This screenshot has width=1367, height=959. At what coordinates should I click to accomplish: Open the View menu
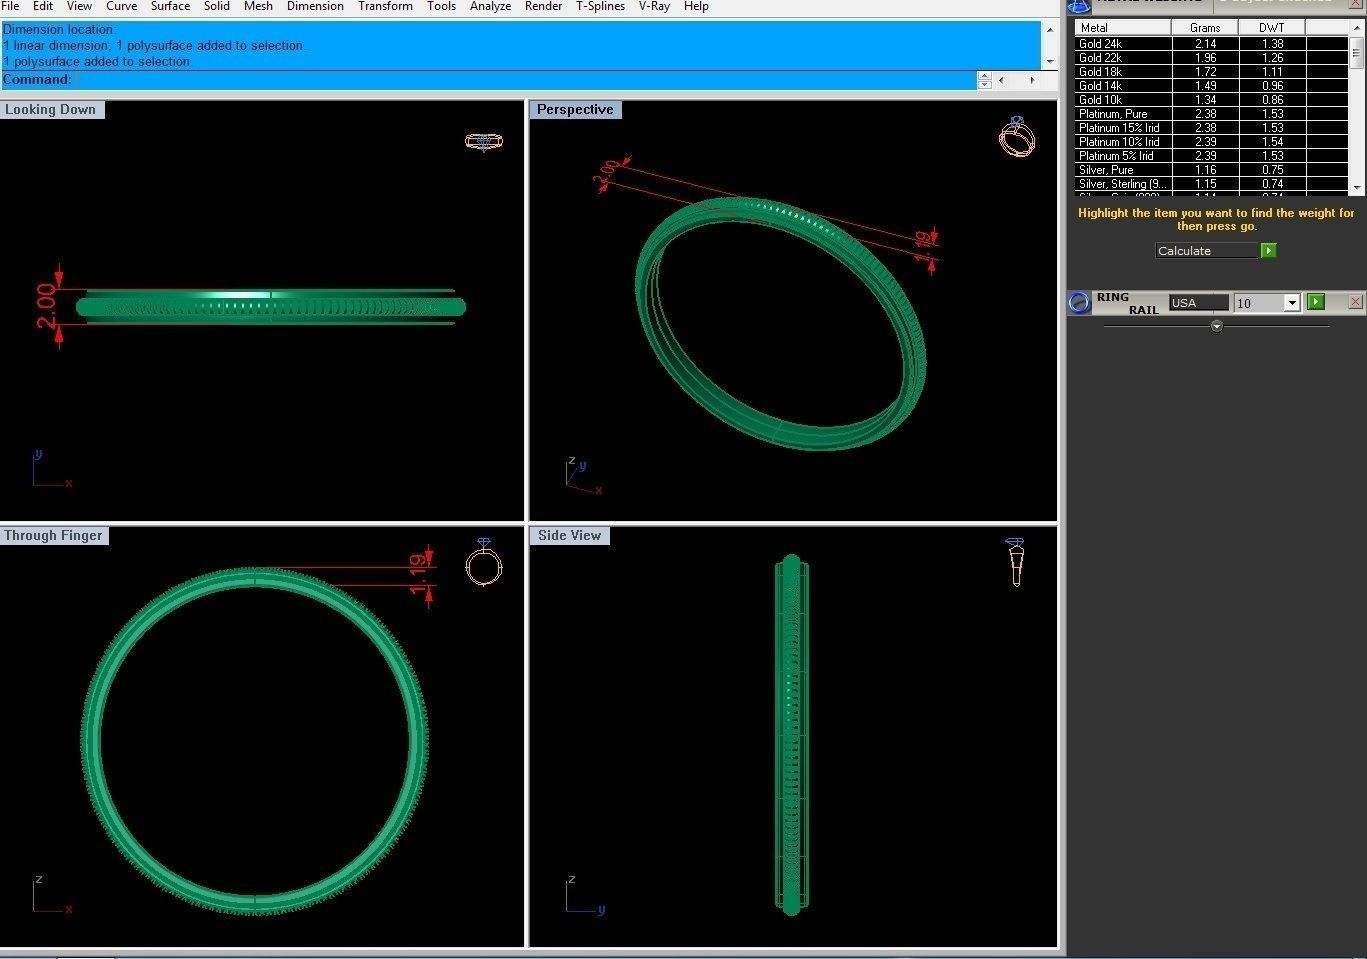80,6
